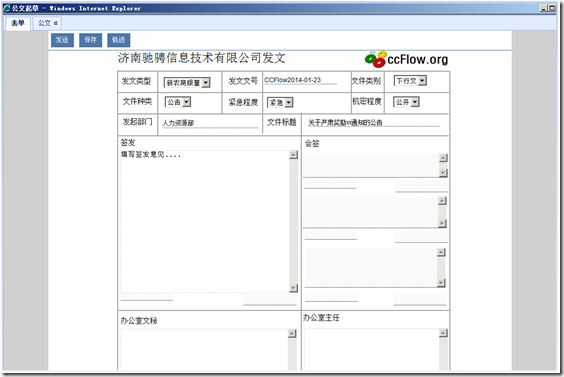
Task: Click the 办公室文秘 scroll-up arrow
Action: click(292, 334)
